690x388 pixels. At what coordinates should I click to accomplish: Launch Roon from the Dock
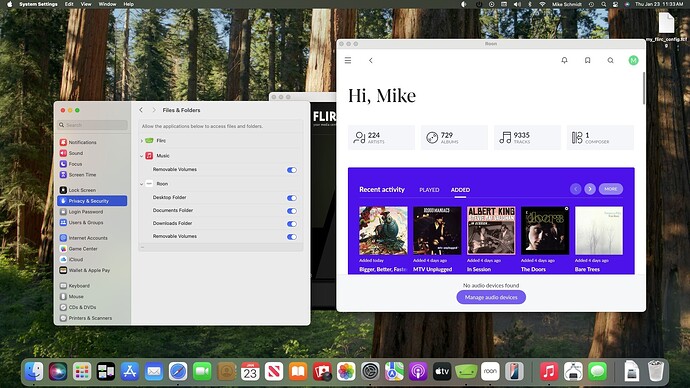pyautogui.click(x=490, y=371)
